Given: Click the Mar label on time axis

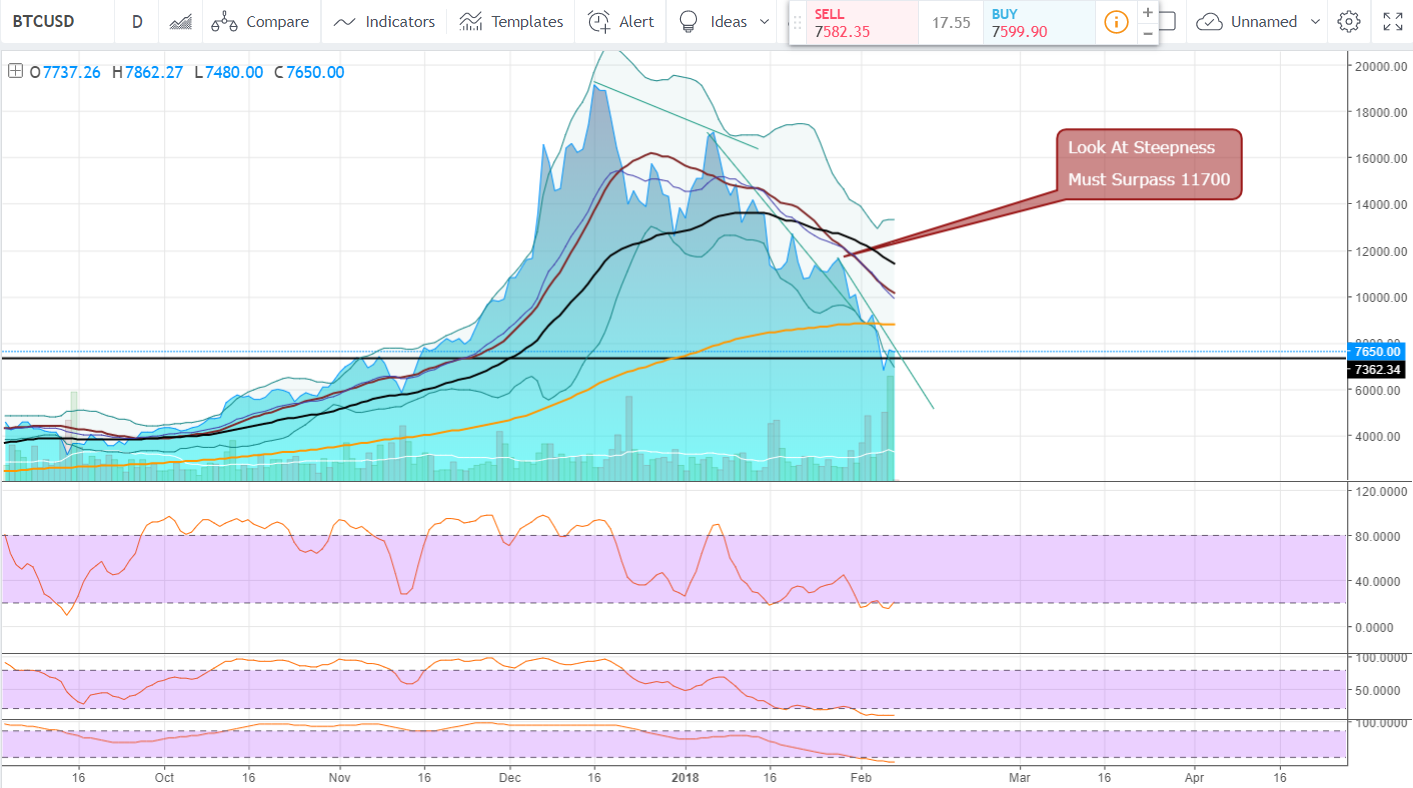Looking at the screenshot, I should [x=1020, y=777].
